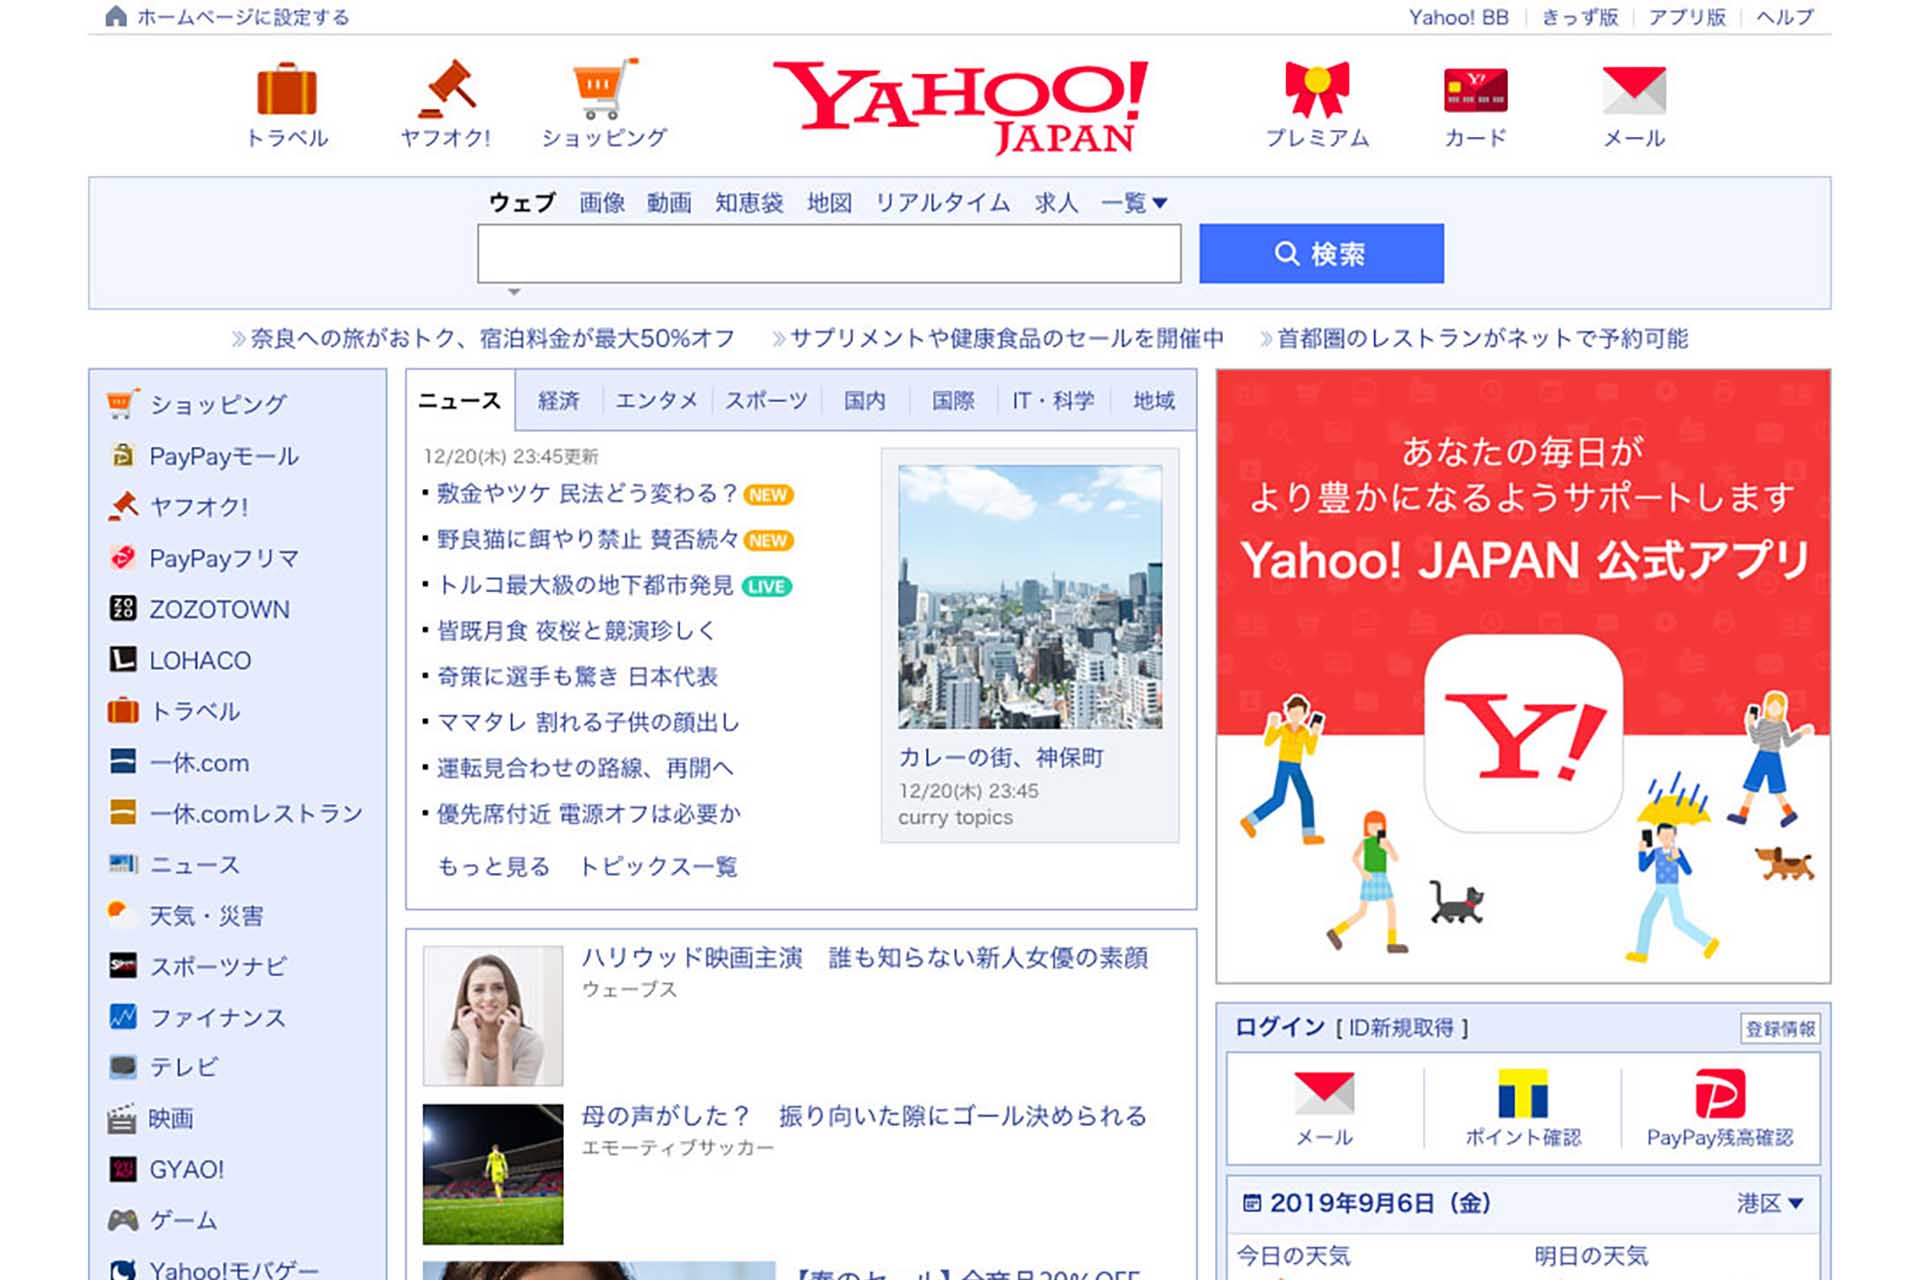Click the PayPayモール sidebar icon
The width and height of the screenshot is (1920, 1280).
coord(123,455)
